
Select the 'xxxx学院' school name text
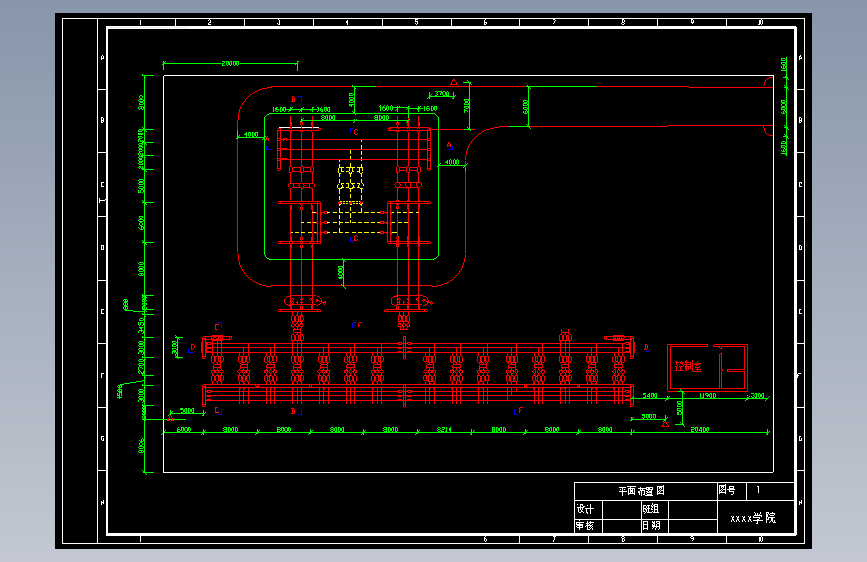pos(753,518)
